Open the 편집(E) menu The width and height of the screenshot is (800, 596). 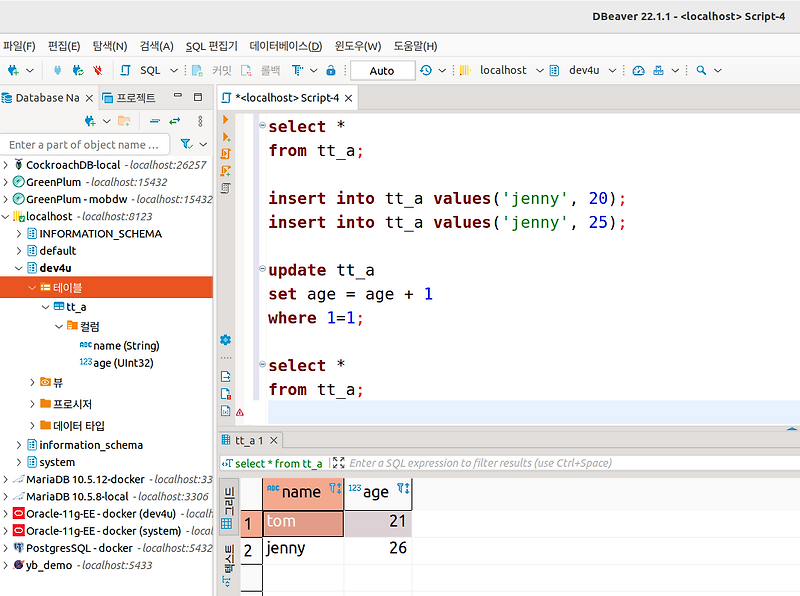(64, 46)
